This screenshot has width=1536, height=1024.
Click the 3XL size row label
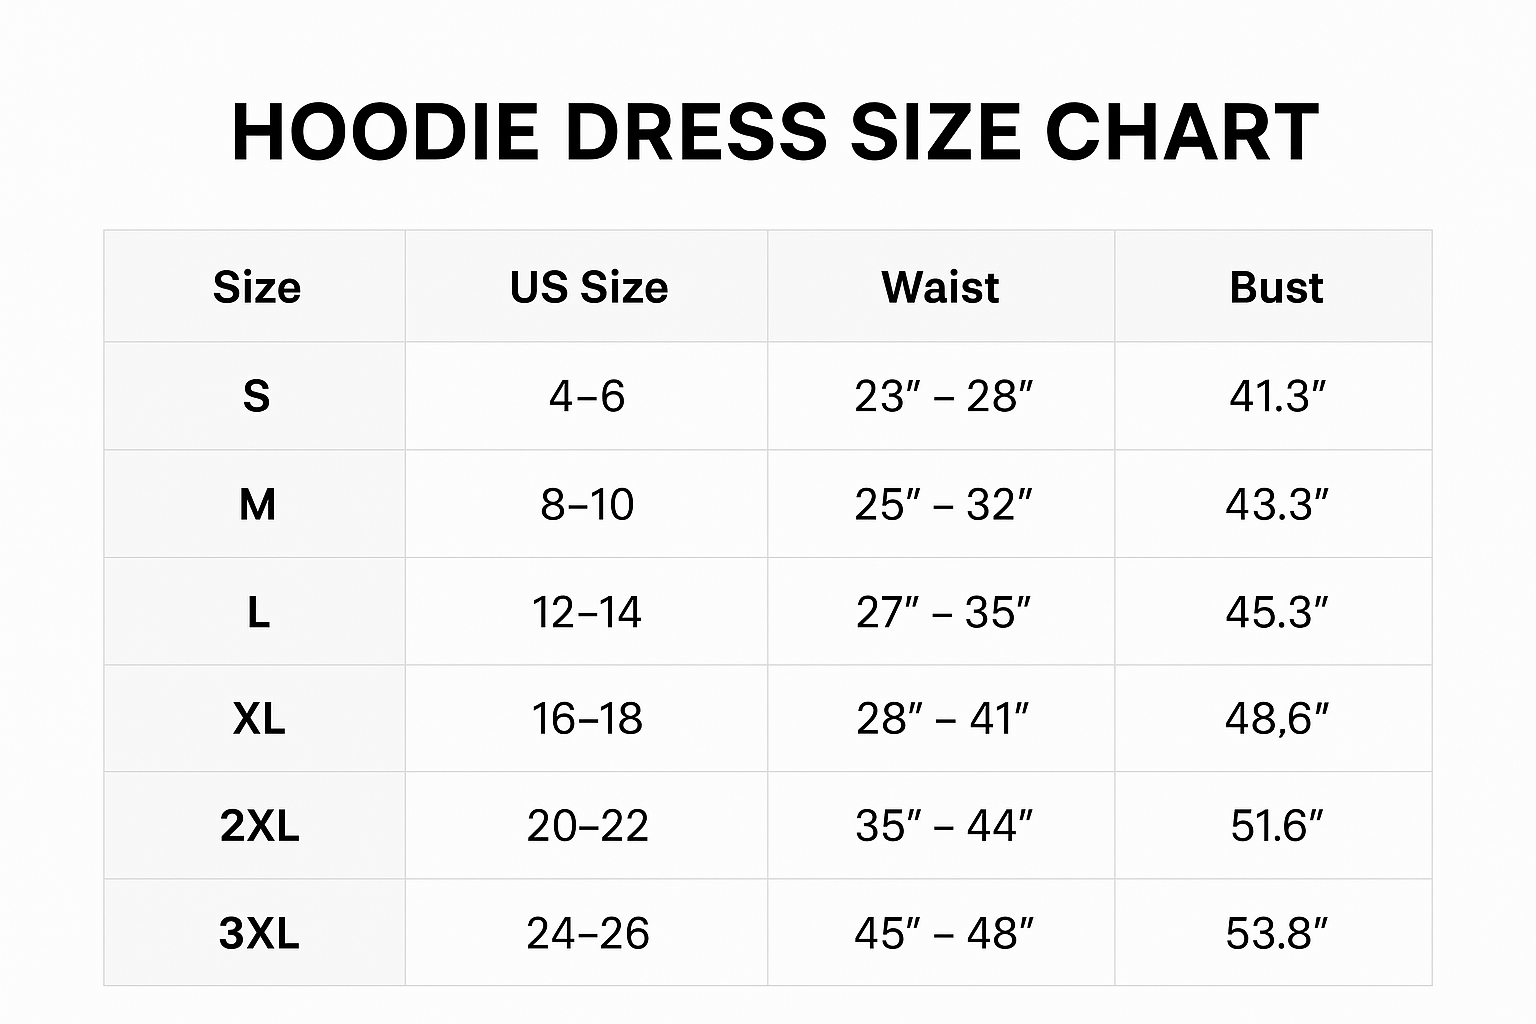coord(259,934)
